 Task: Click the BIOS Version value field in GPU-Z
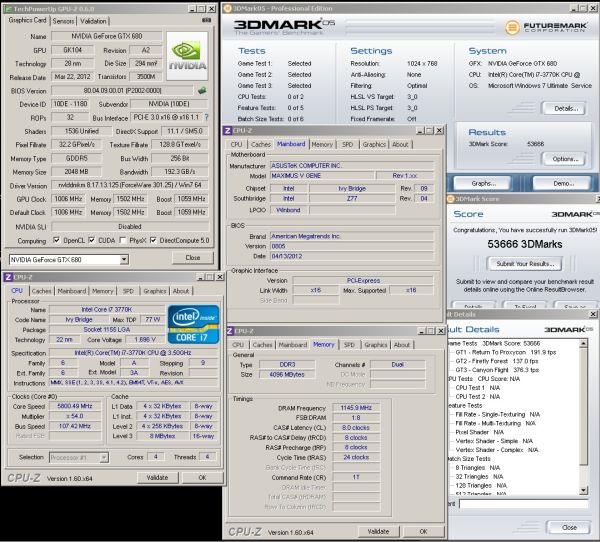(x=122, y=90)
